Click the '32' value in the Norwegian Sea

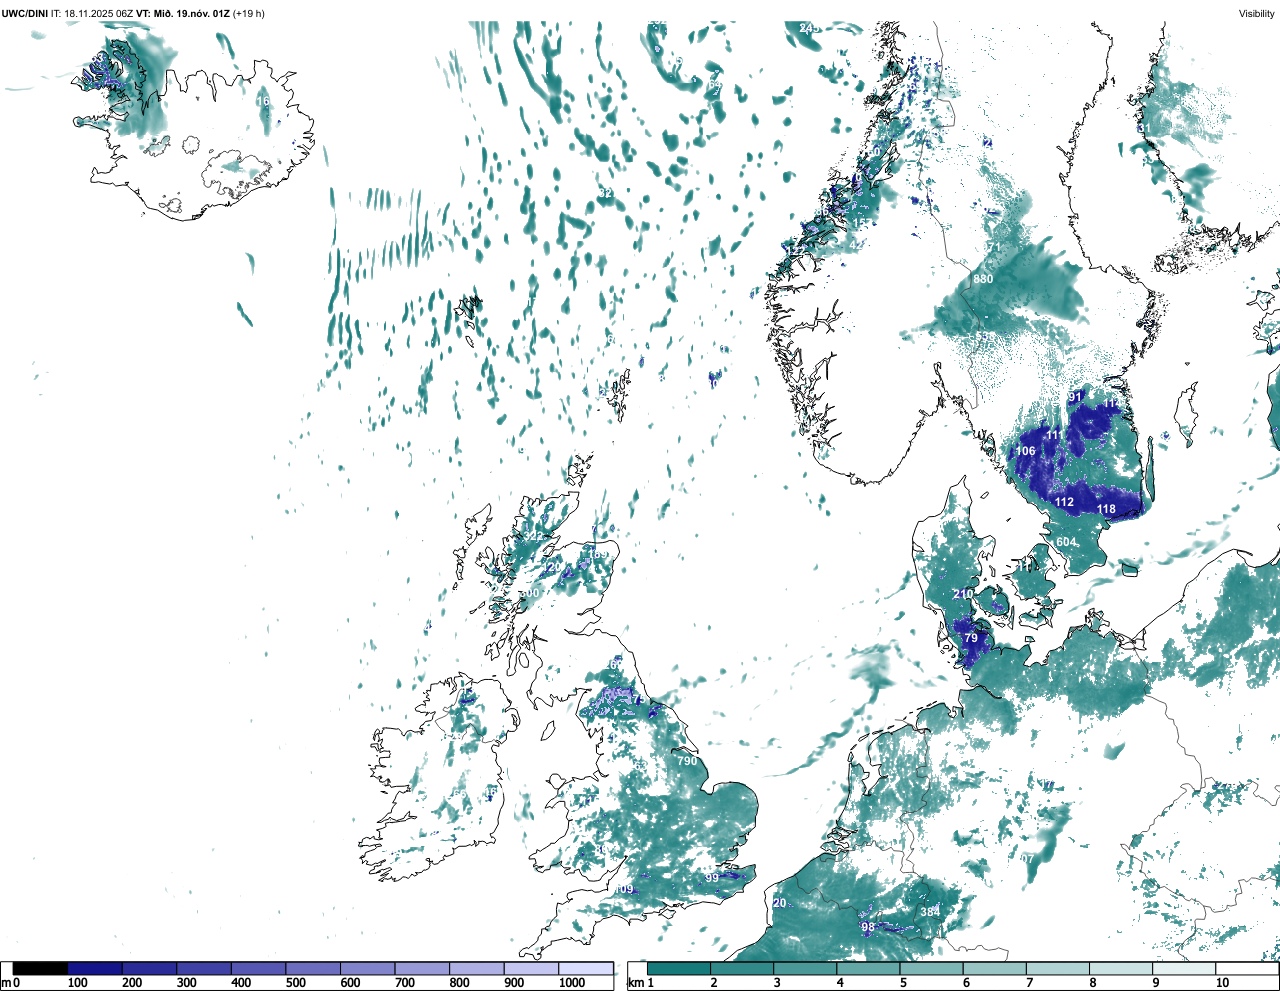(605, 193)
